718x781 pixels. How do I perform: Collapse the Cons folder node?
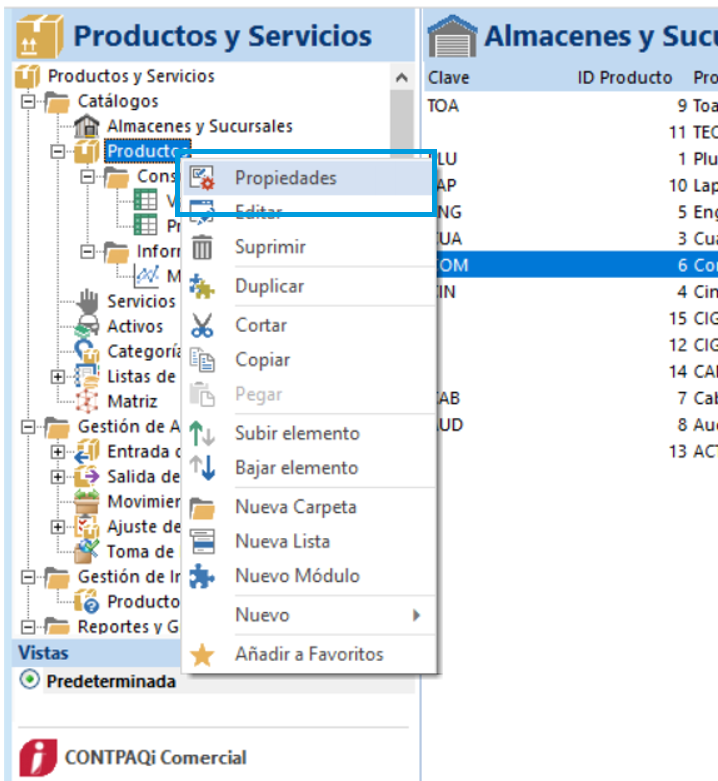point(88,176)
